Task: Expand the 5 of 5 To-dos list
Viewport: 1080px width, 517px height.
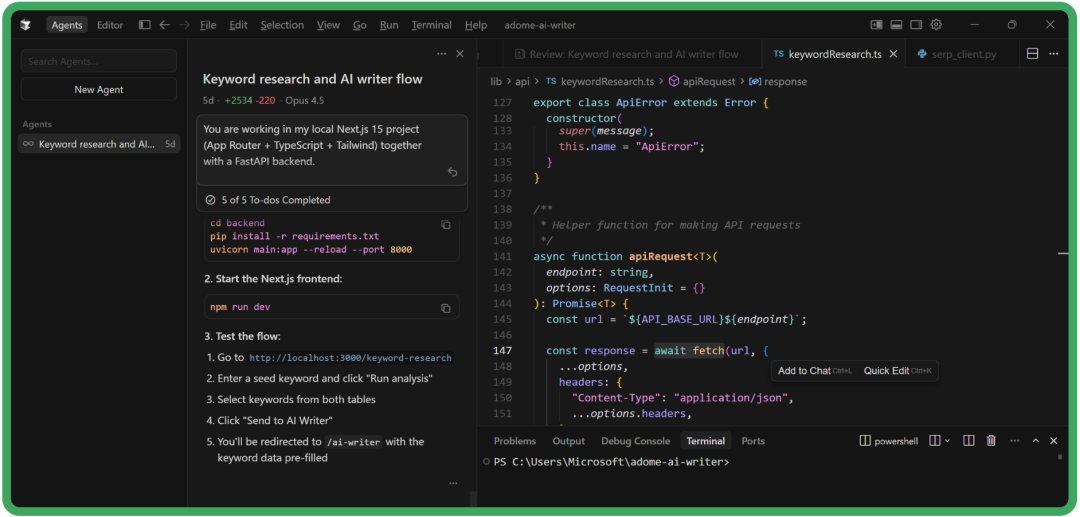Action: 267,200
